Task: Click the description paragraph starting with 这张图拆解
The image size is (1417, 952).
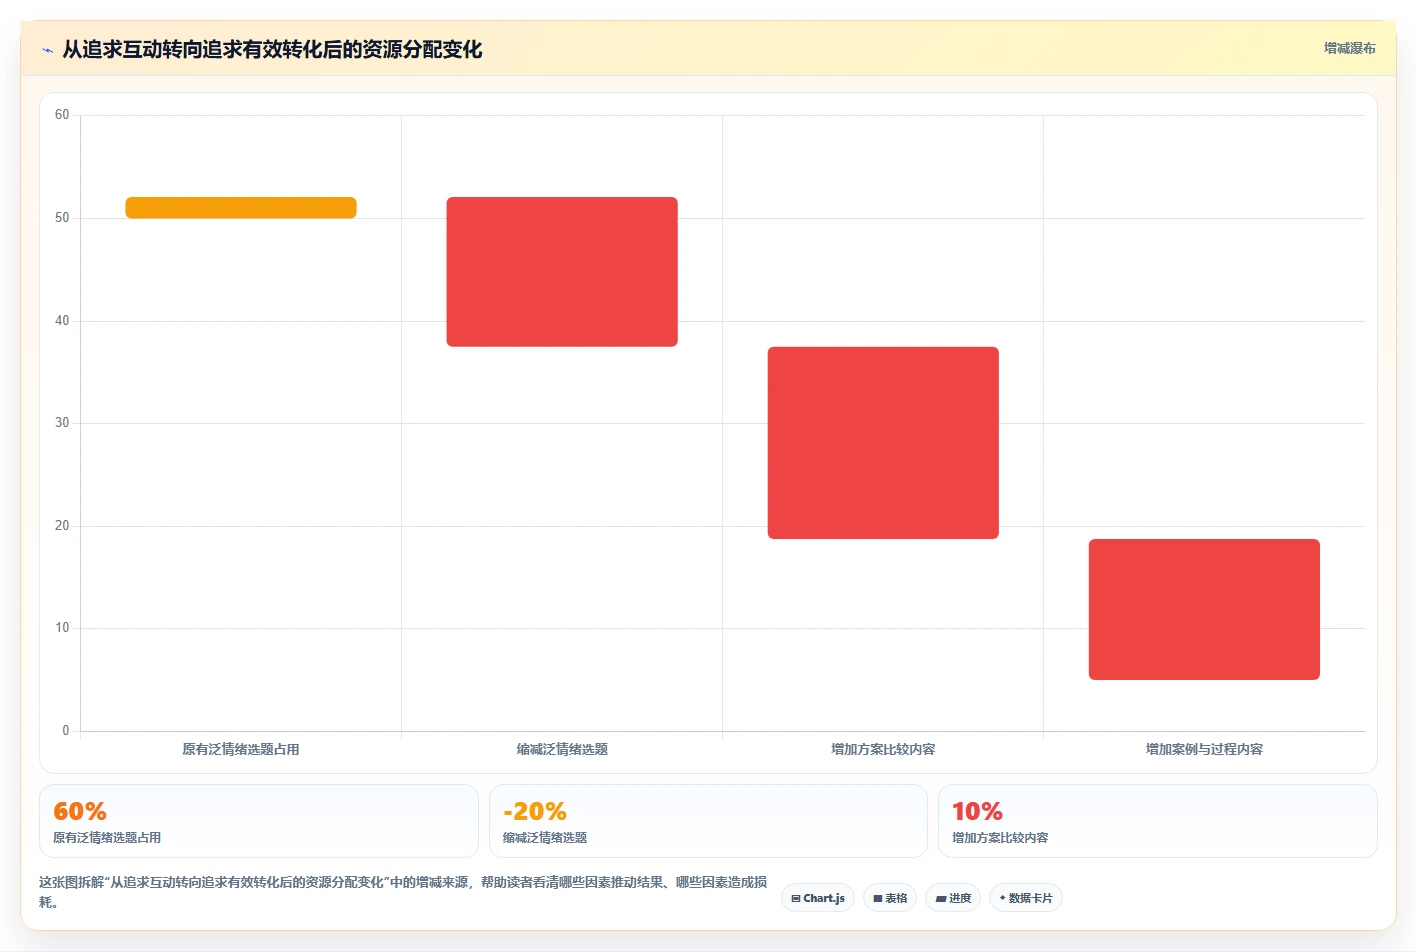Action: (403, 892)
